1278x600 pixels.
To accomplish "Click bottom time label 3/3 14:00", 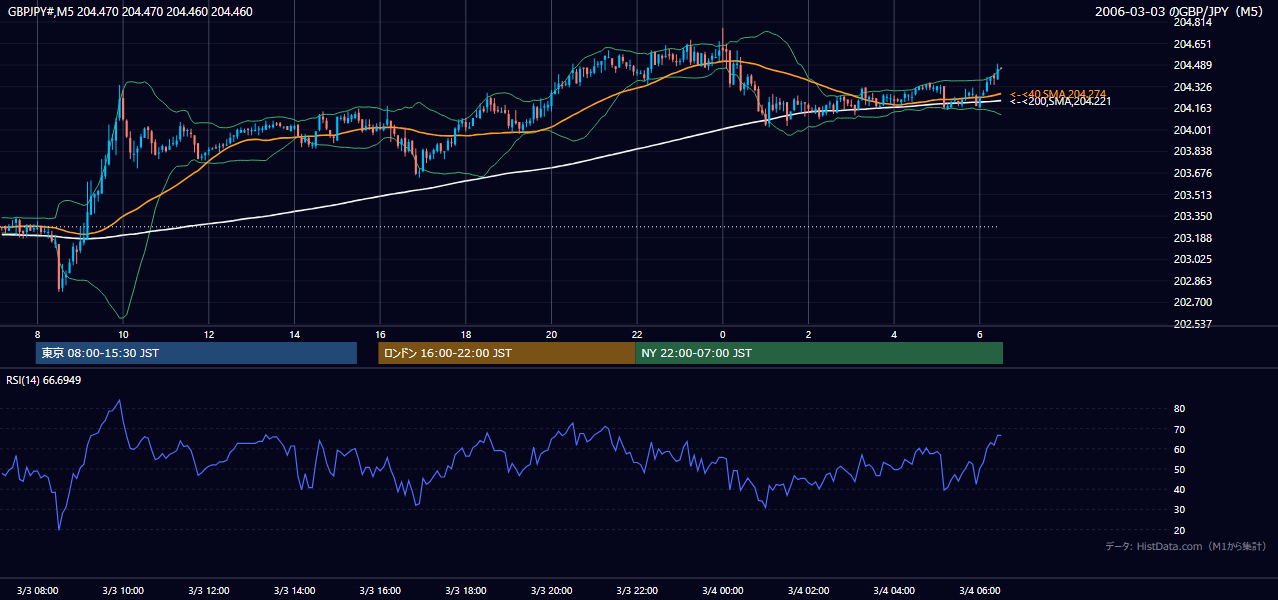I will [294, 590].
